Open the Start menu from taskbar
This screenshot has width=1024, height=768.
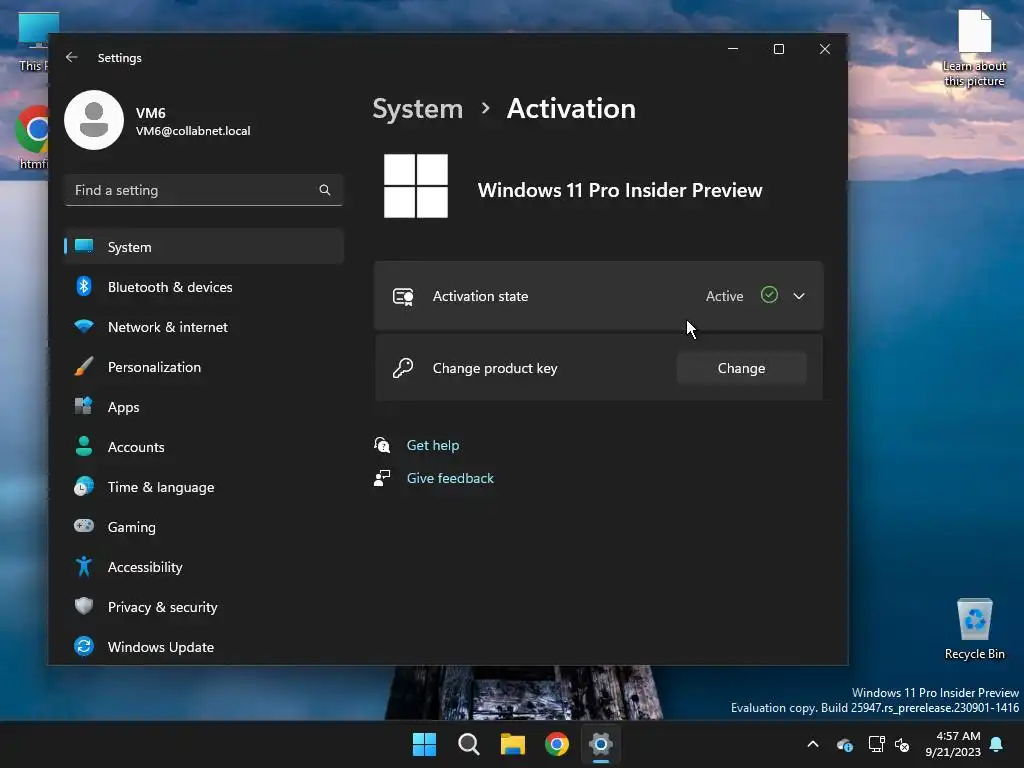[424, 744]
